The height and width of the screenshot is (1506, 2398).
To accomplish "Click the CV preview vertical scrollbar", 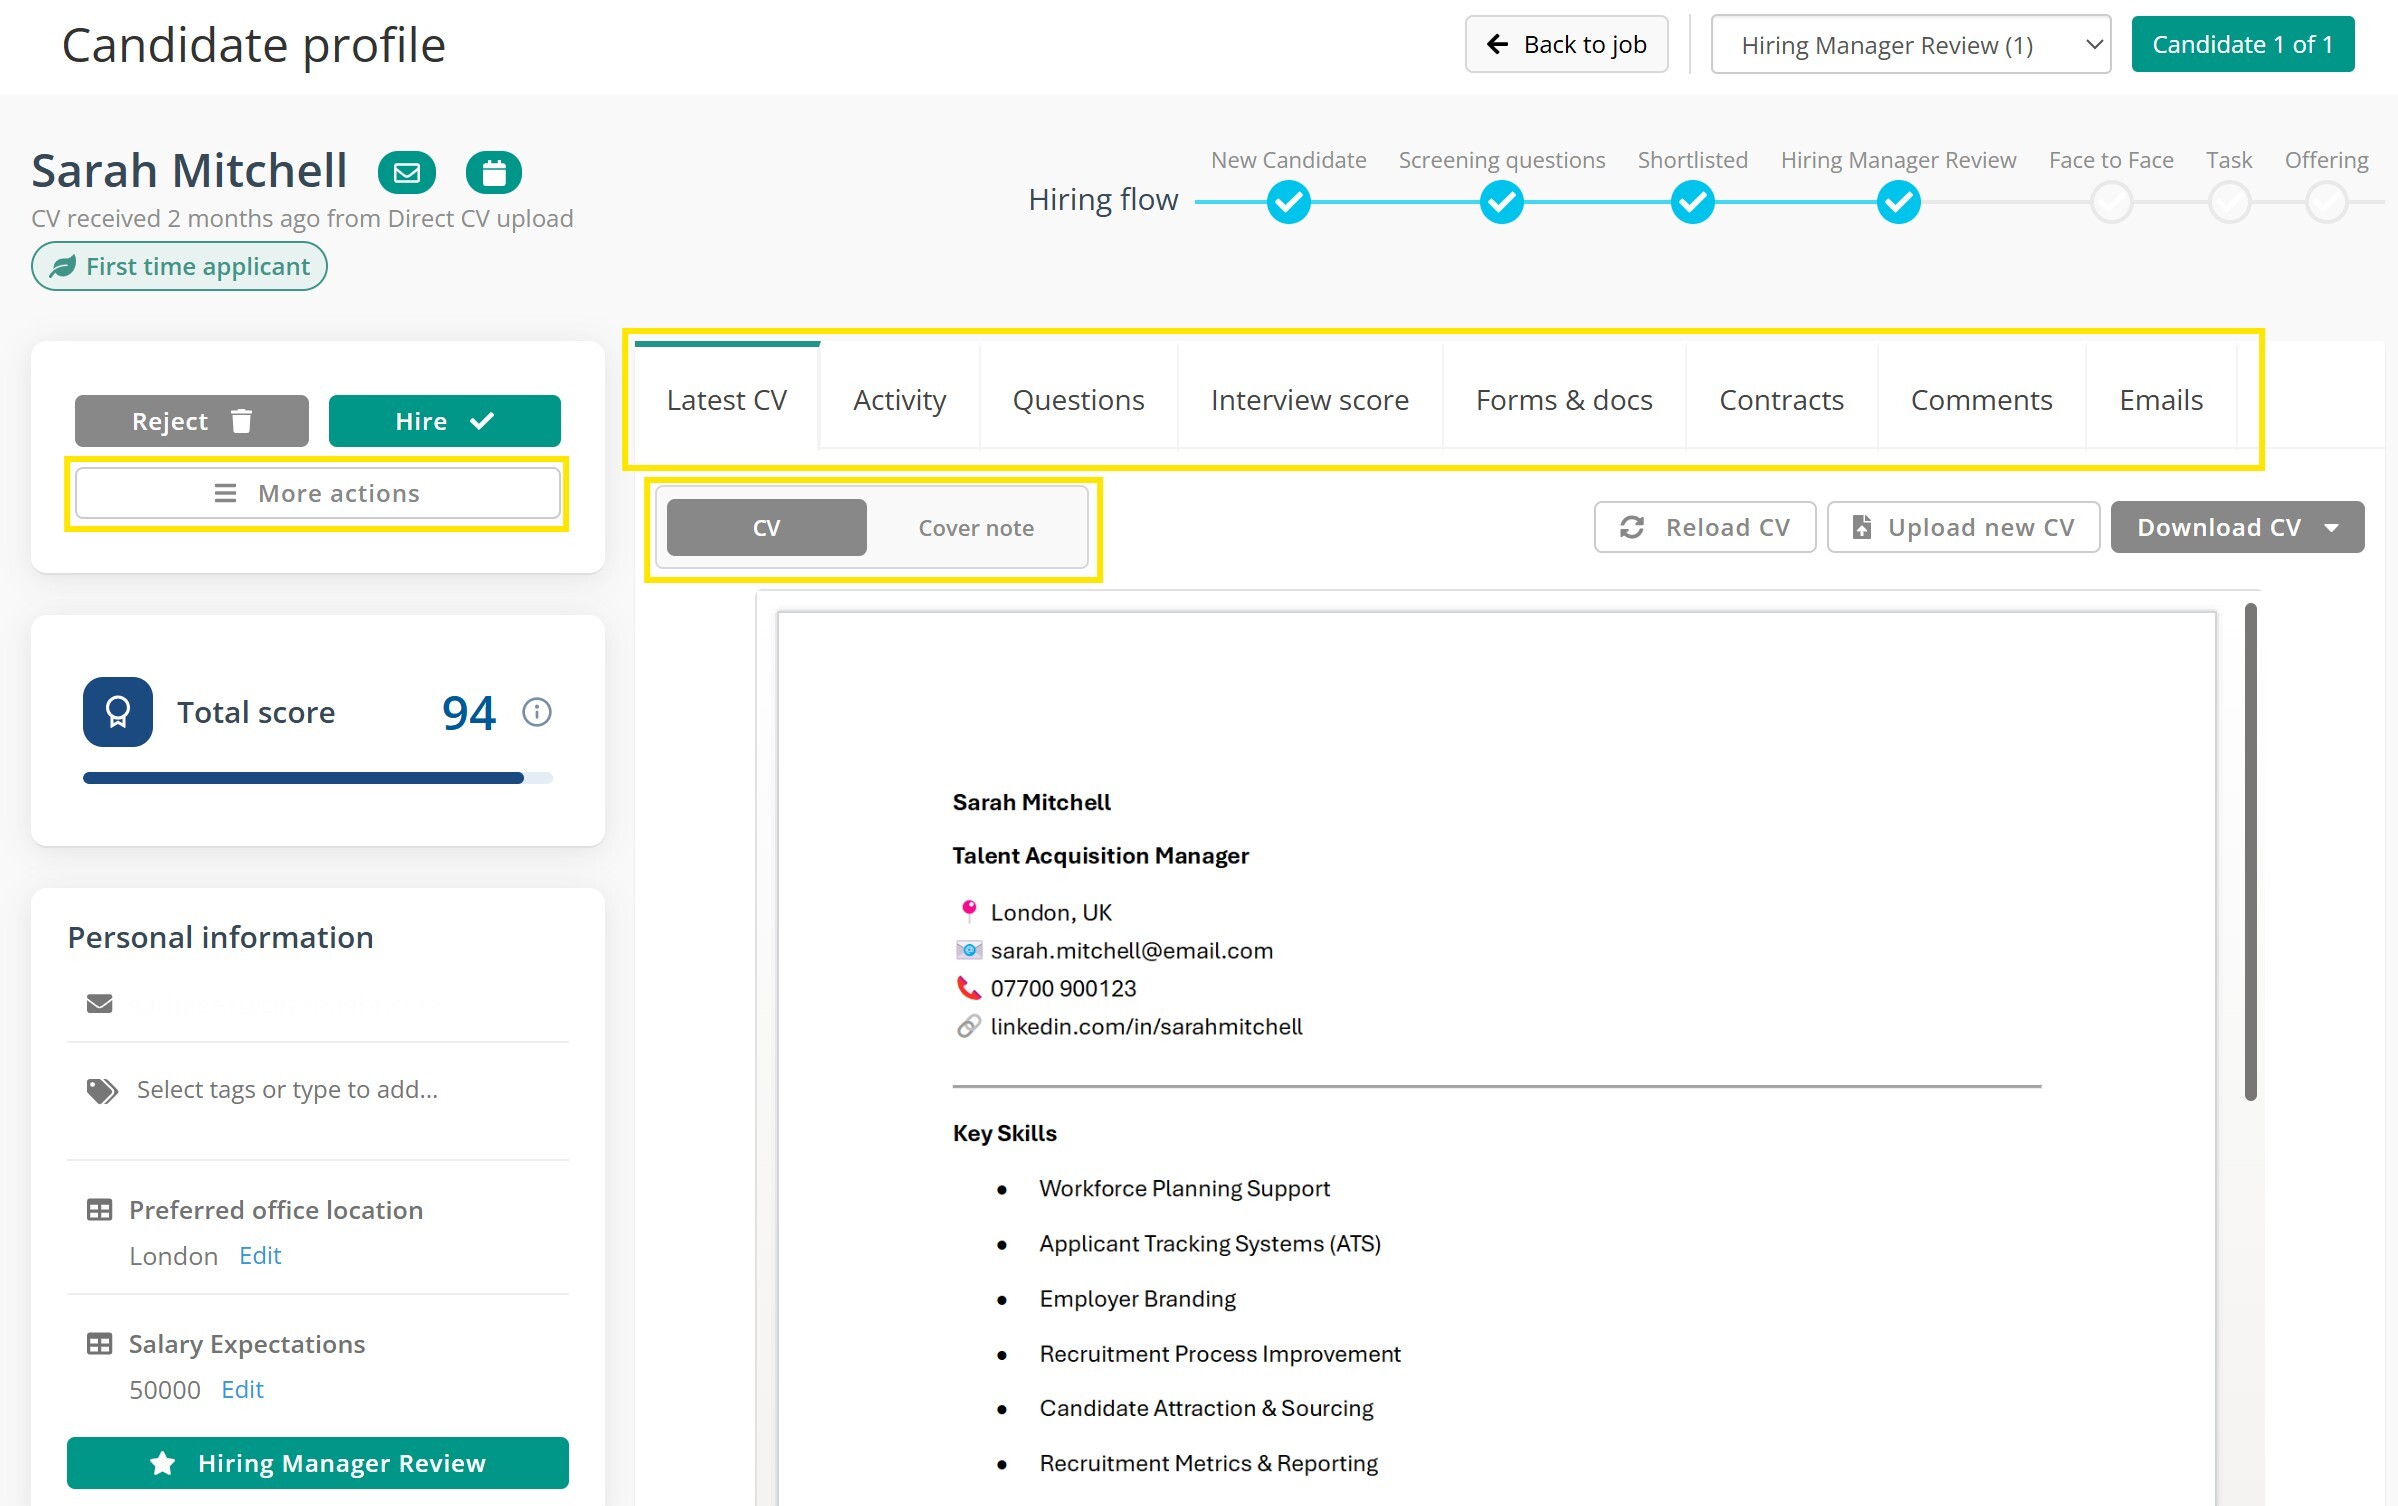I will [2250, 852].
